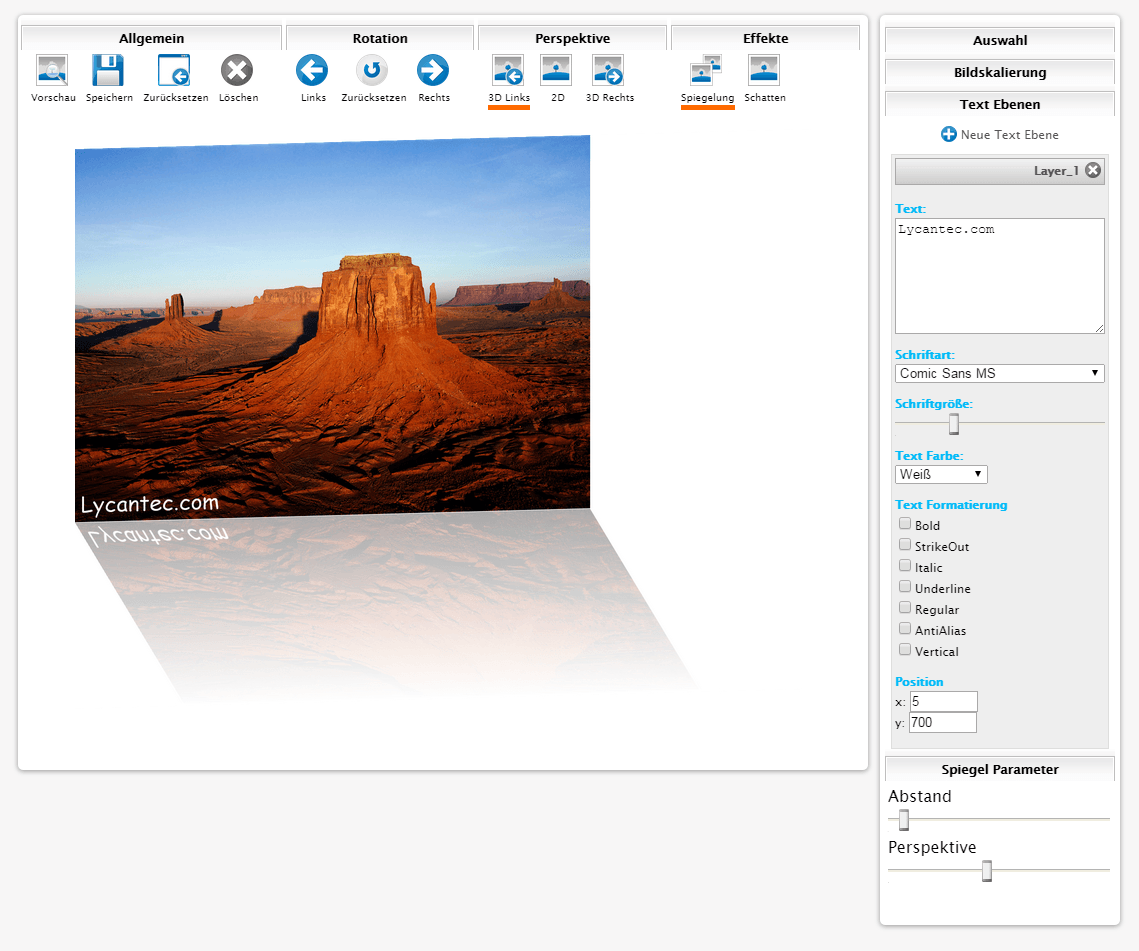This screenshot has height=951, width=1139.
Task: Expand the Auswahl panel header
Action: pyautogui.click(x=1000, y=40)
